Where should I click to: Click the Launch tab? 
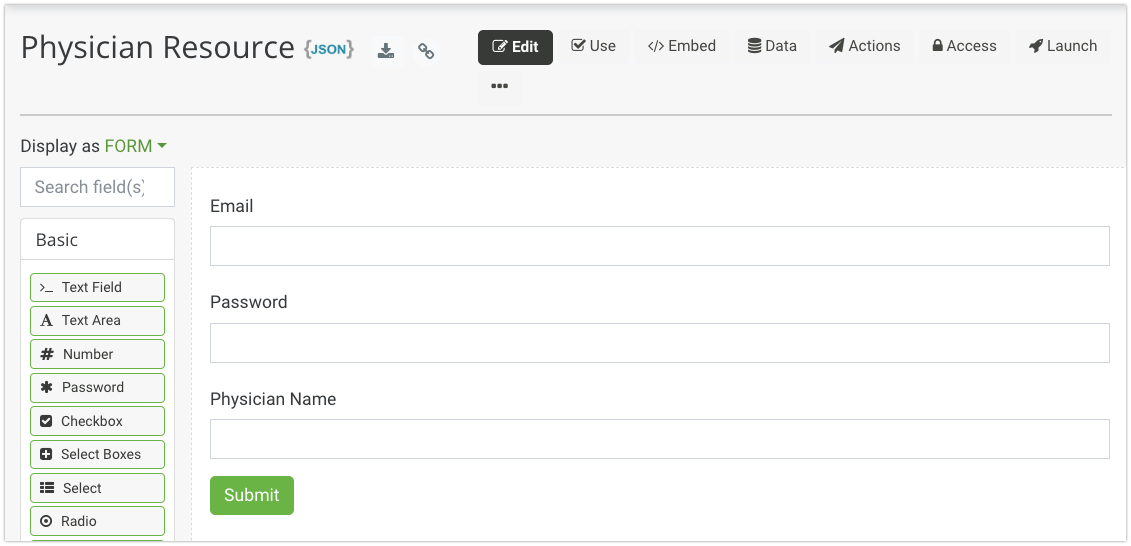(1062, 46)
